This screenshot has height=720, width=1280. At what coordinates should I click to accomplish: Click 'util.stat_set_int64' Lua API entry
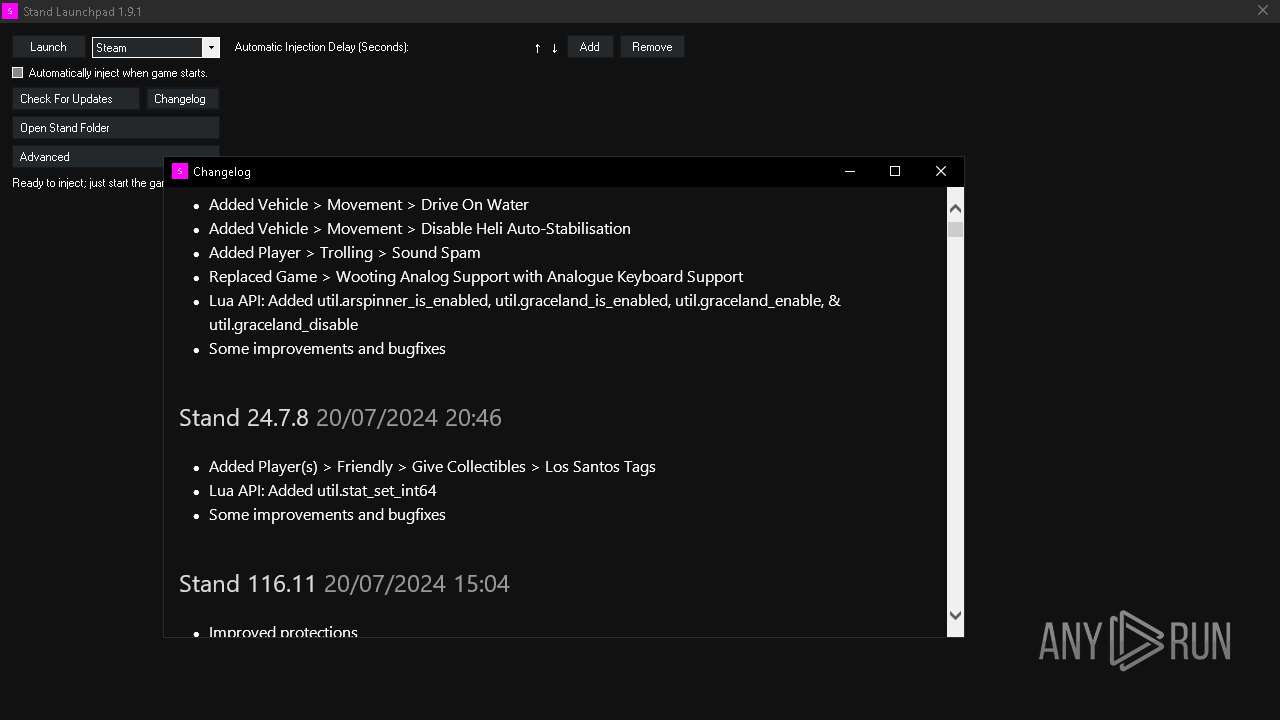coord(323,491)
